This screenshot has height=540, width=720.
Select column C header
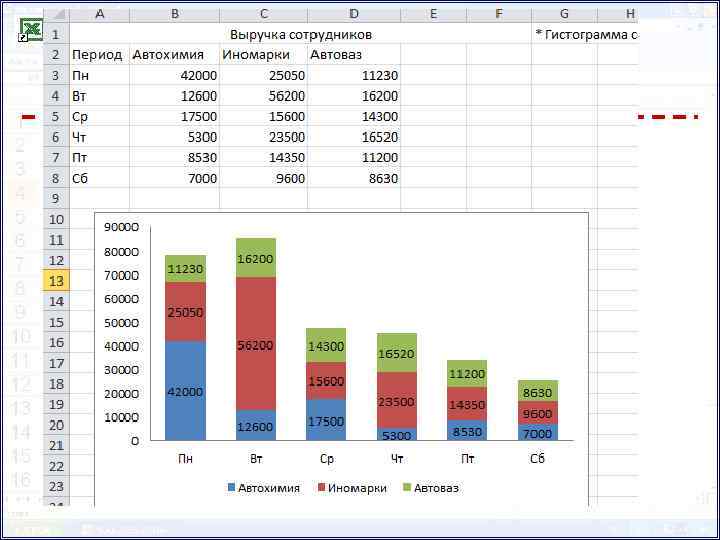point(264,15)
